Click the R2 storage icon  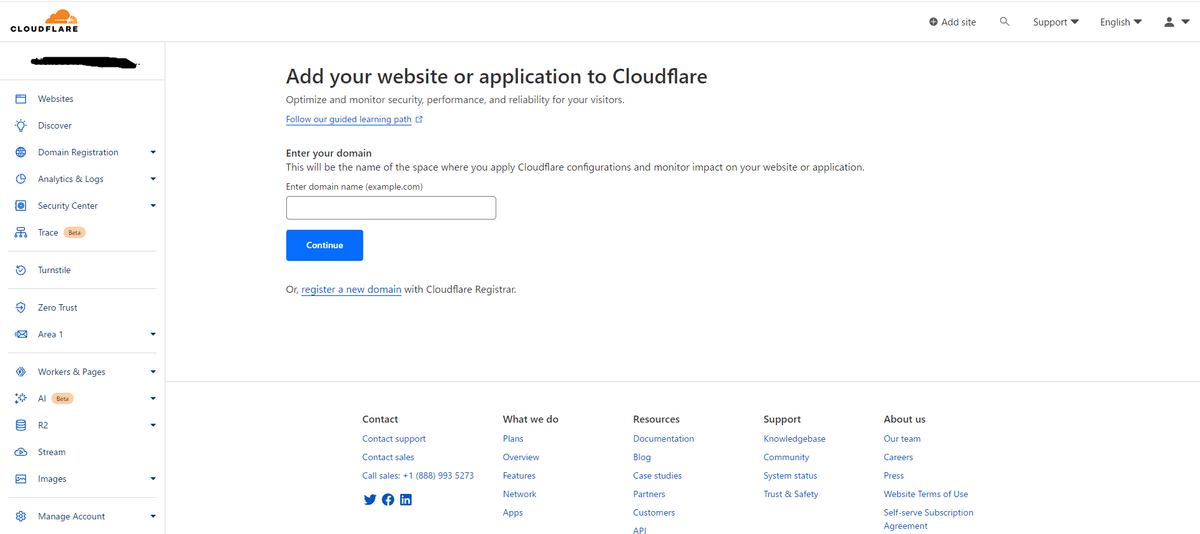pyautogui.click(x=20, y=425)
